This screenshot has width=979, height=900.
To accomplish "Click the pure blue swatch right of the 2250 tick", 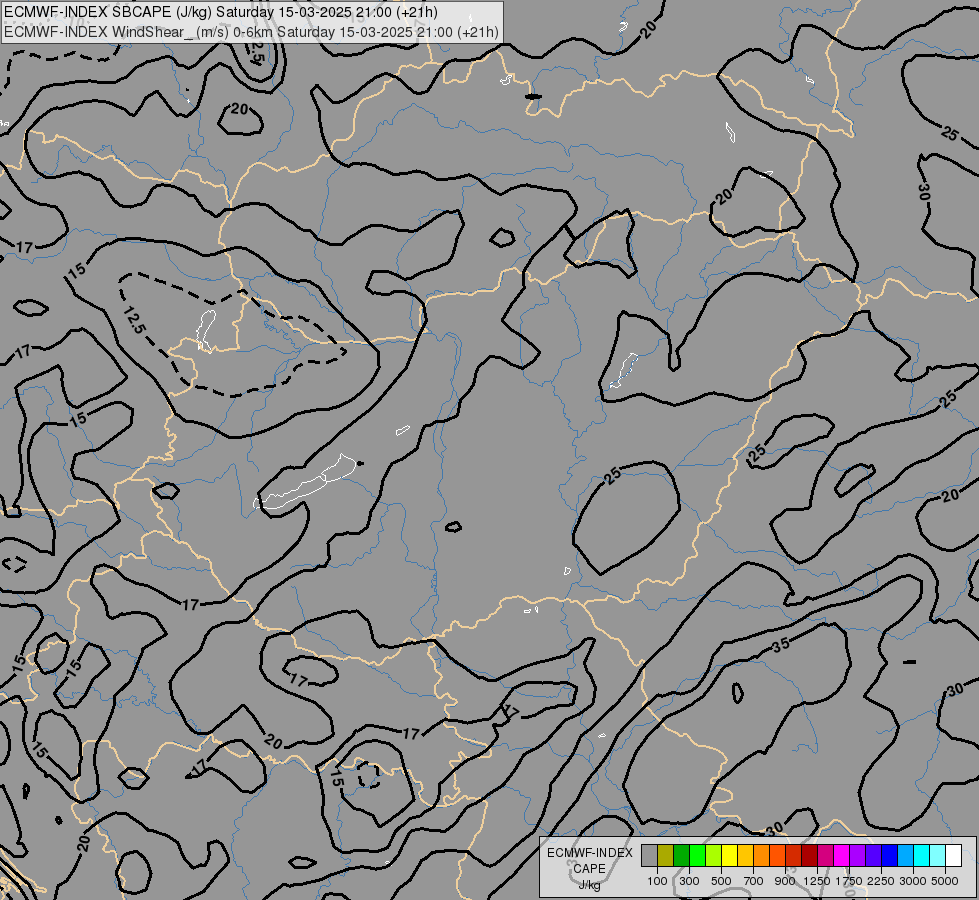I will [x=889, y=855].
